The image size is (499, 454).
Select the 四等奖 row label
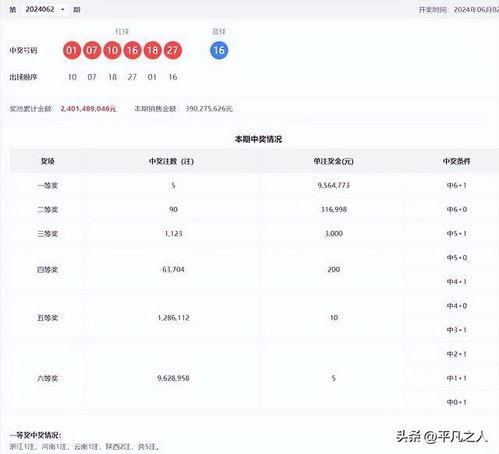[48, 270]
